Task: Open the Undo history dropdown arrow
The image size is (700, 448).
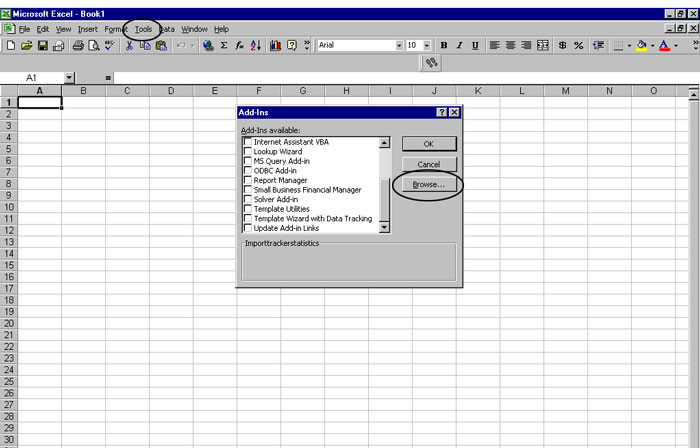Action: pos(193,45)
